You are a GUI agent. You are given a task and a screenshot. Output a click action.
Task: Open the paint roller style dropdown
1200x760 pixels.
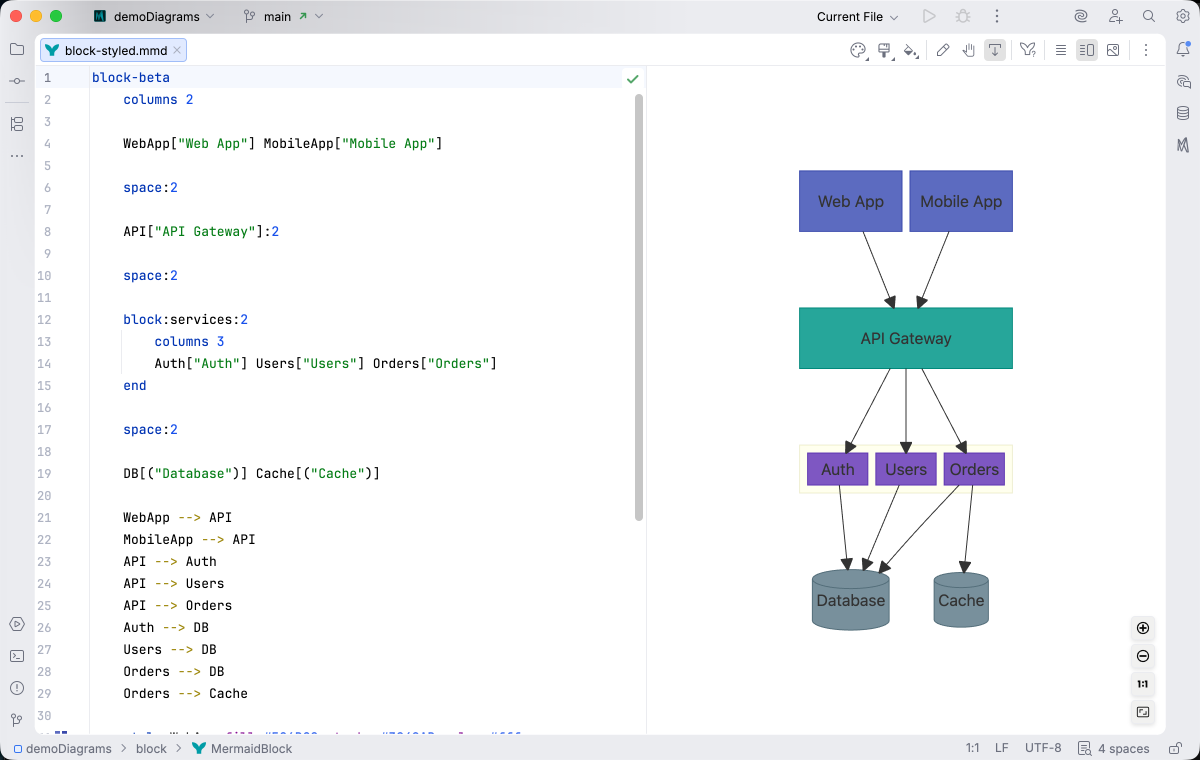[x=884, y=50]
